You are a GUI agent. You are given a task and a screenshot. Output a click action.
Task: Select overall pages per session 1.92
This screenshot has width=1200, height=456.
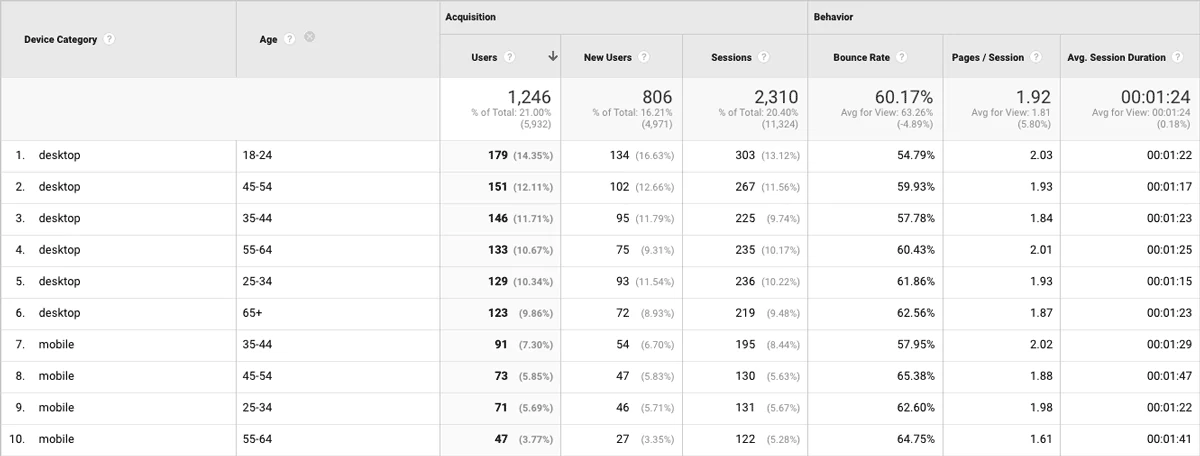(x=1034, y=97)
